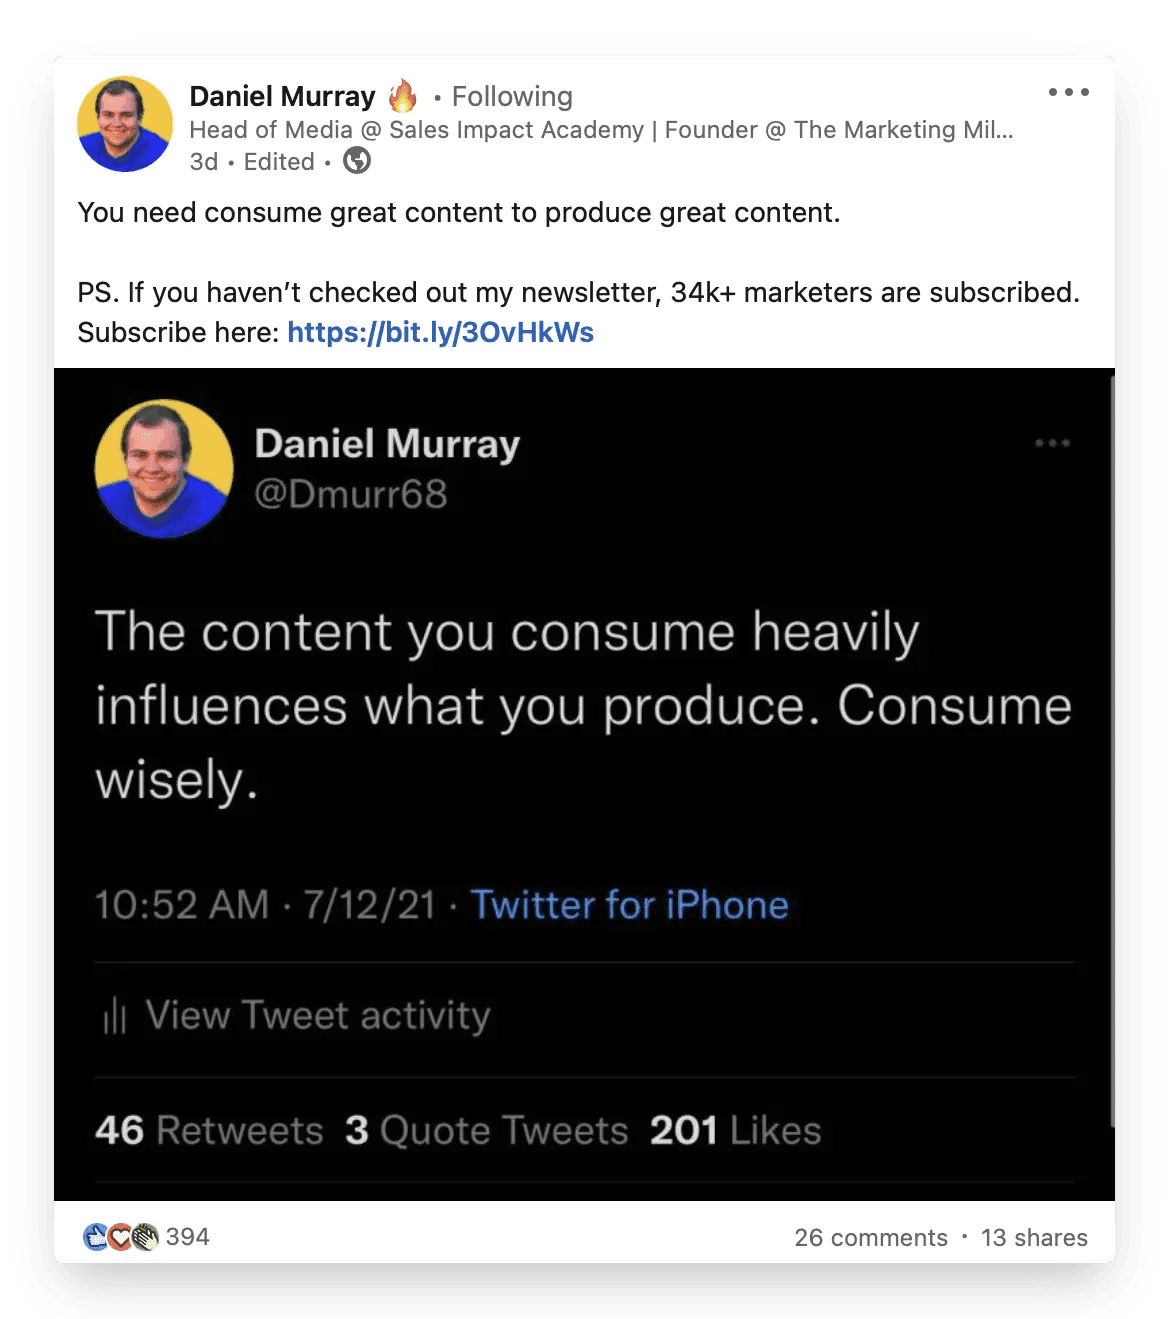Click the bar chart Tweet activity icon
Screen dimensions: 1169x1319
tap(114, 1016)
